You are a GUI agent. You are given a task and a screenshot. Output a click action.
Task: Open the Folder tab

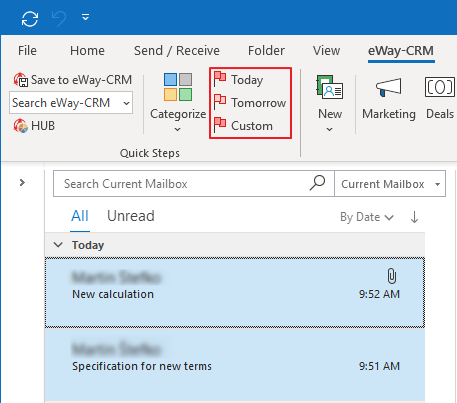tap(266, 51)
